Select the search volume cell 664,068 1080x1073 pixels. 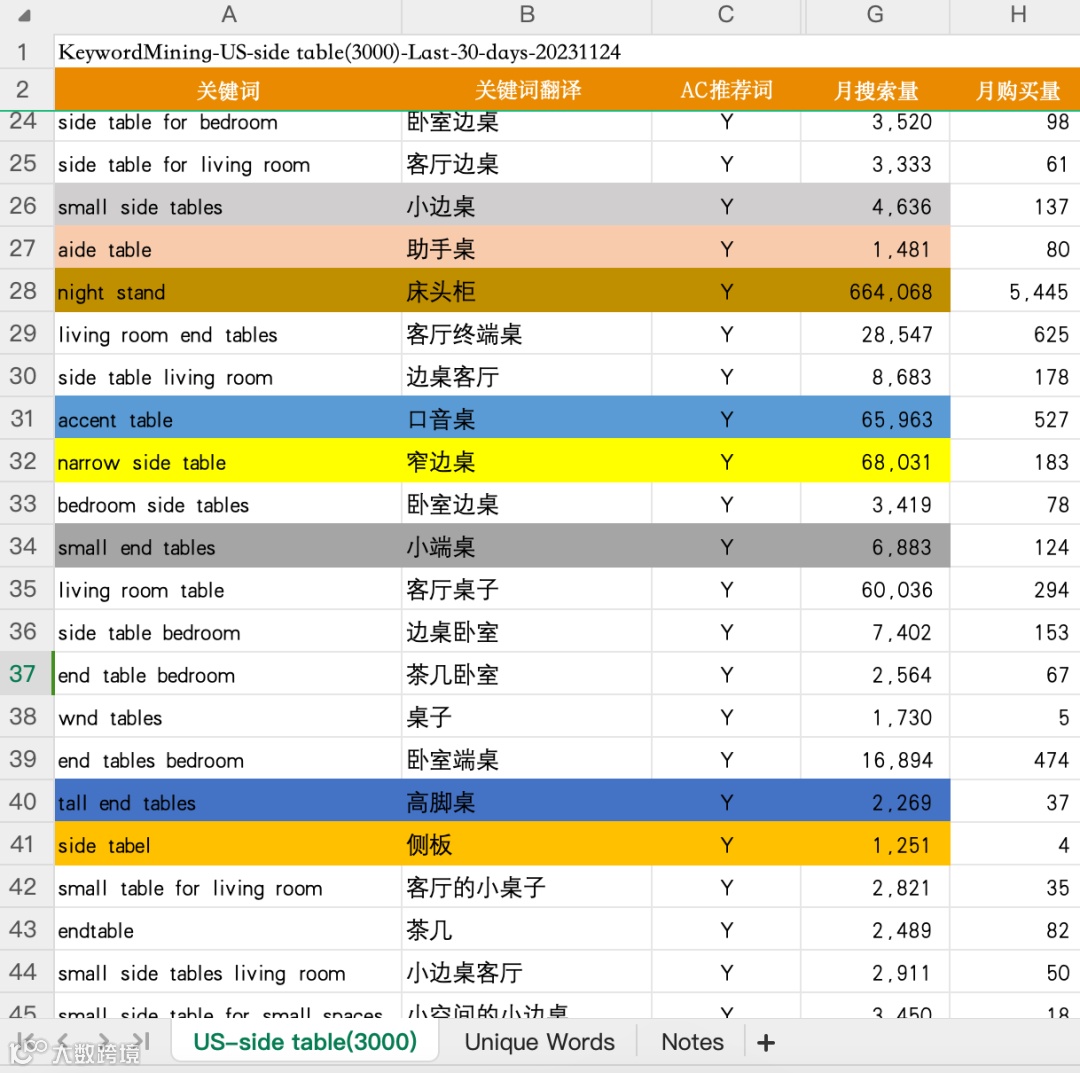click(875, 292)
